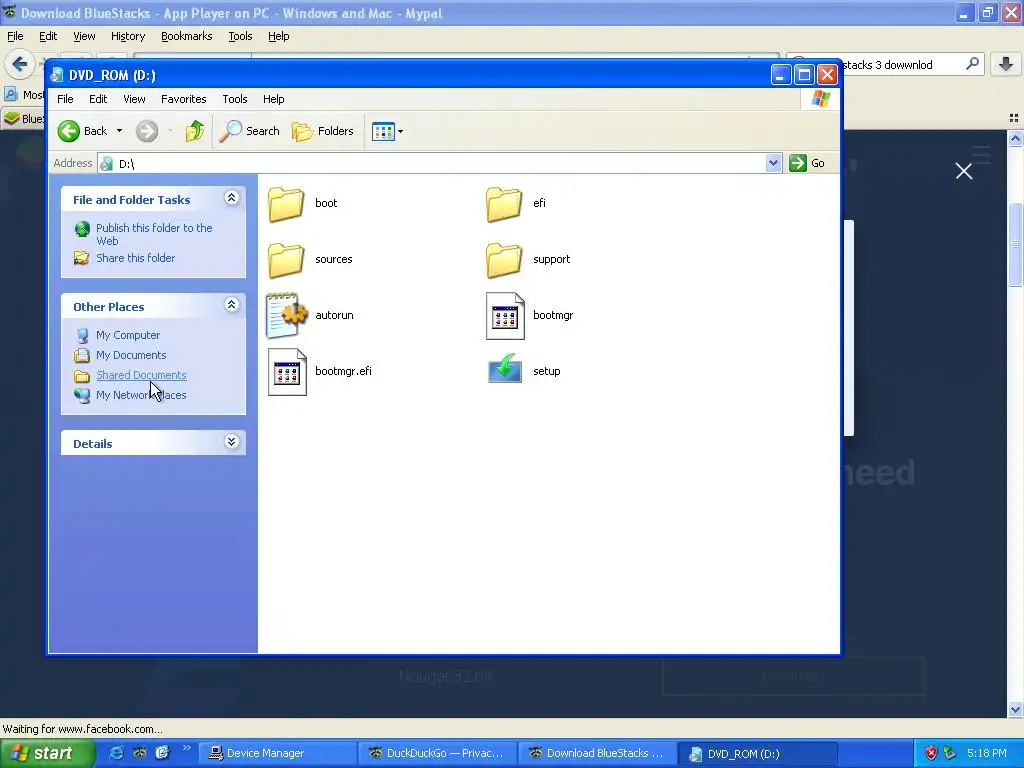Select the bootmgr.efi file icon
Viewport: 1024px width, 768px height.
[x=287, y=372]
